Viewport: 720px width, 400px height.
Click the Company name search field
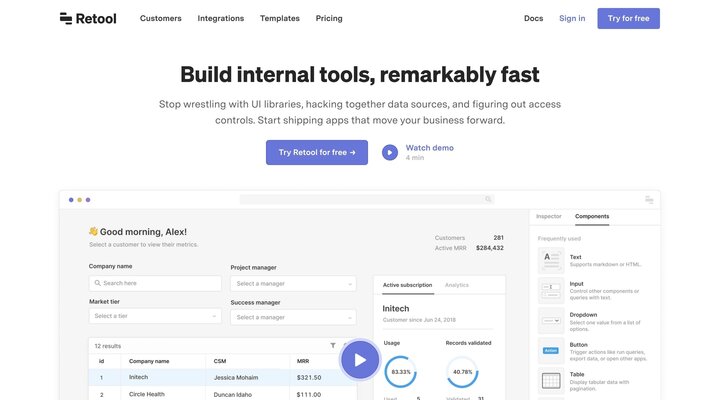click(155, 283)
